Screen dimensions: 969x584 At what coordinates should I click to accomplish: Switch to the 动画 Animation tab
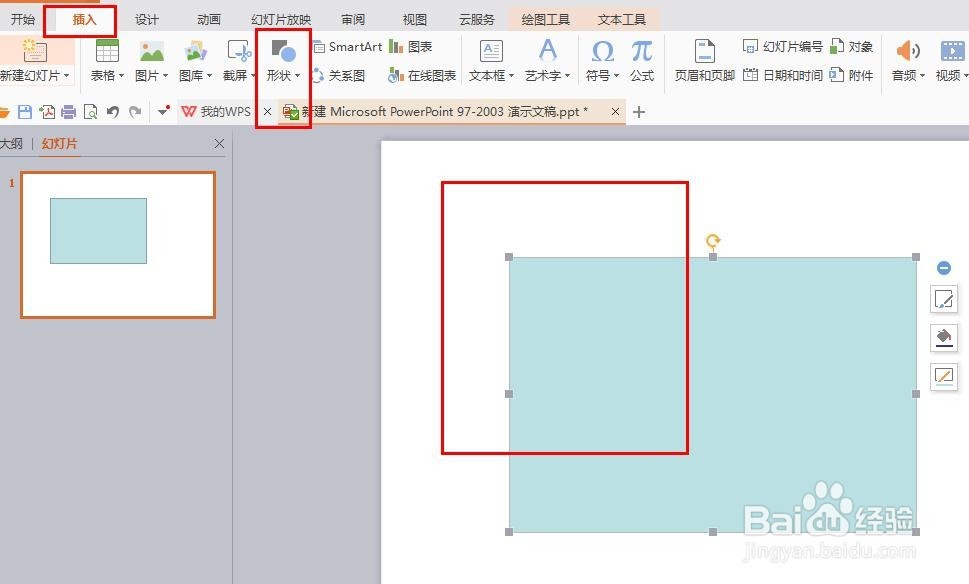point(208,19)
